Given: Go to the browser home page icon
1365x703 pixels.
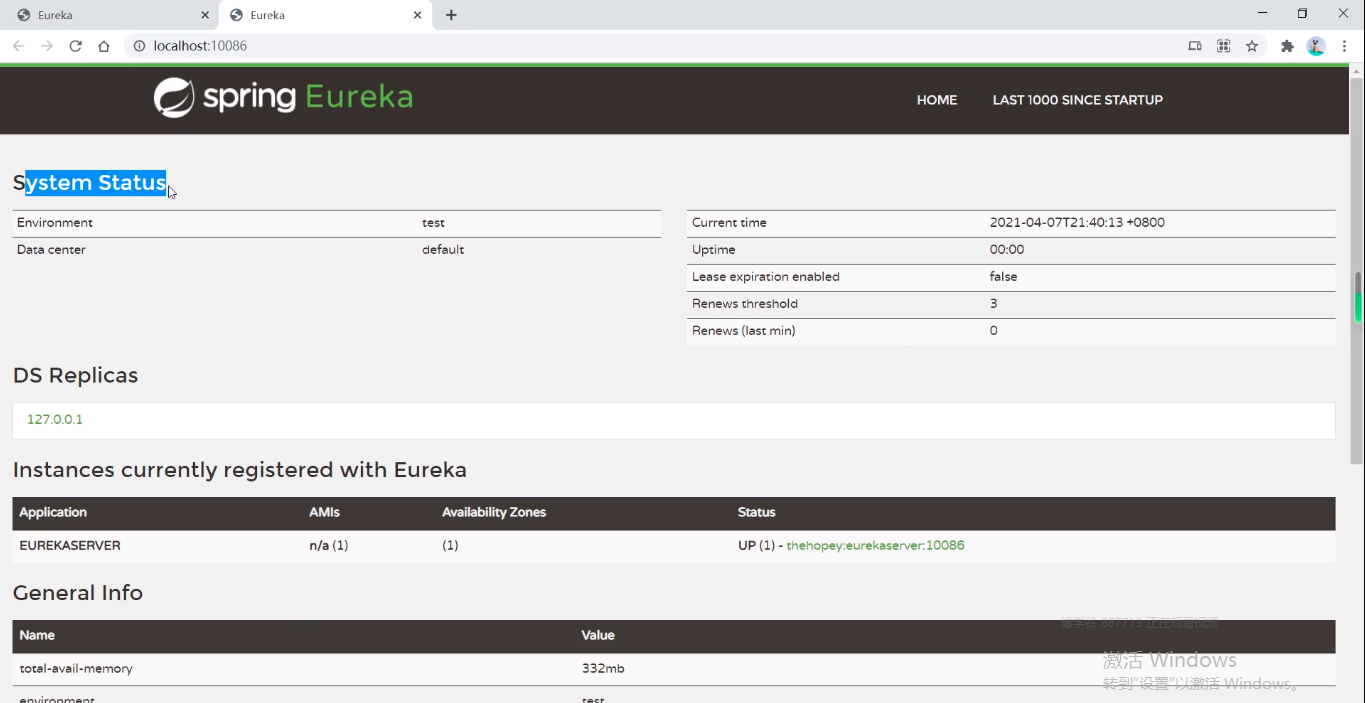Looking at the screenshot, I should 104,46.
